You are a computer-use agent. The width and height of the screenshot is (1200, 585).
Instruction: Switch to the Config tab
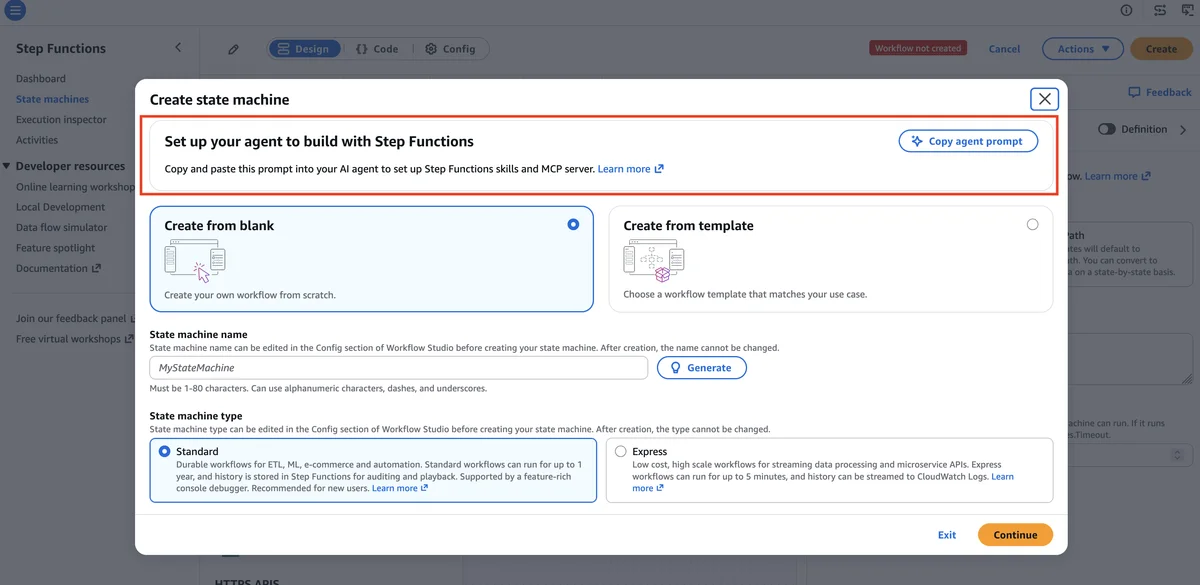[450, 48]
